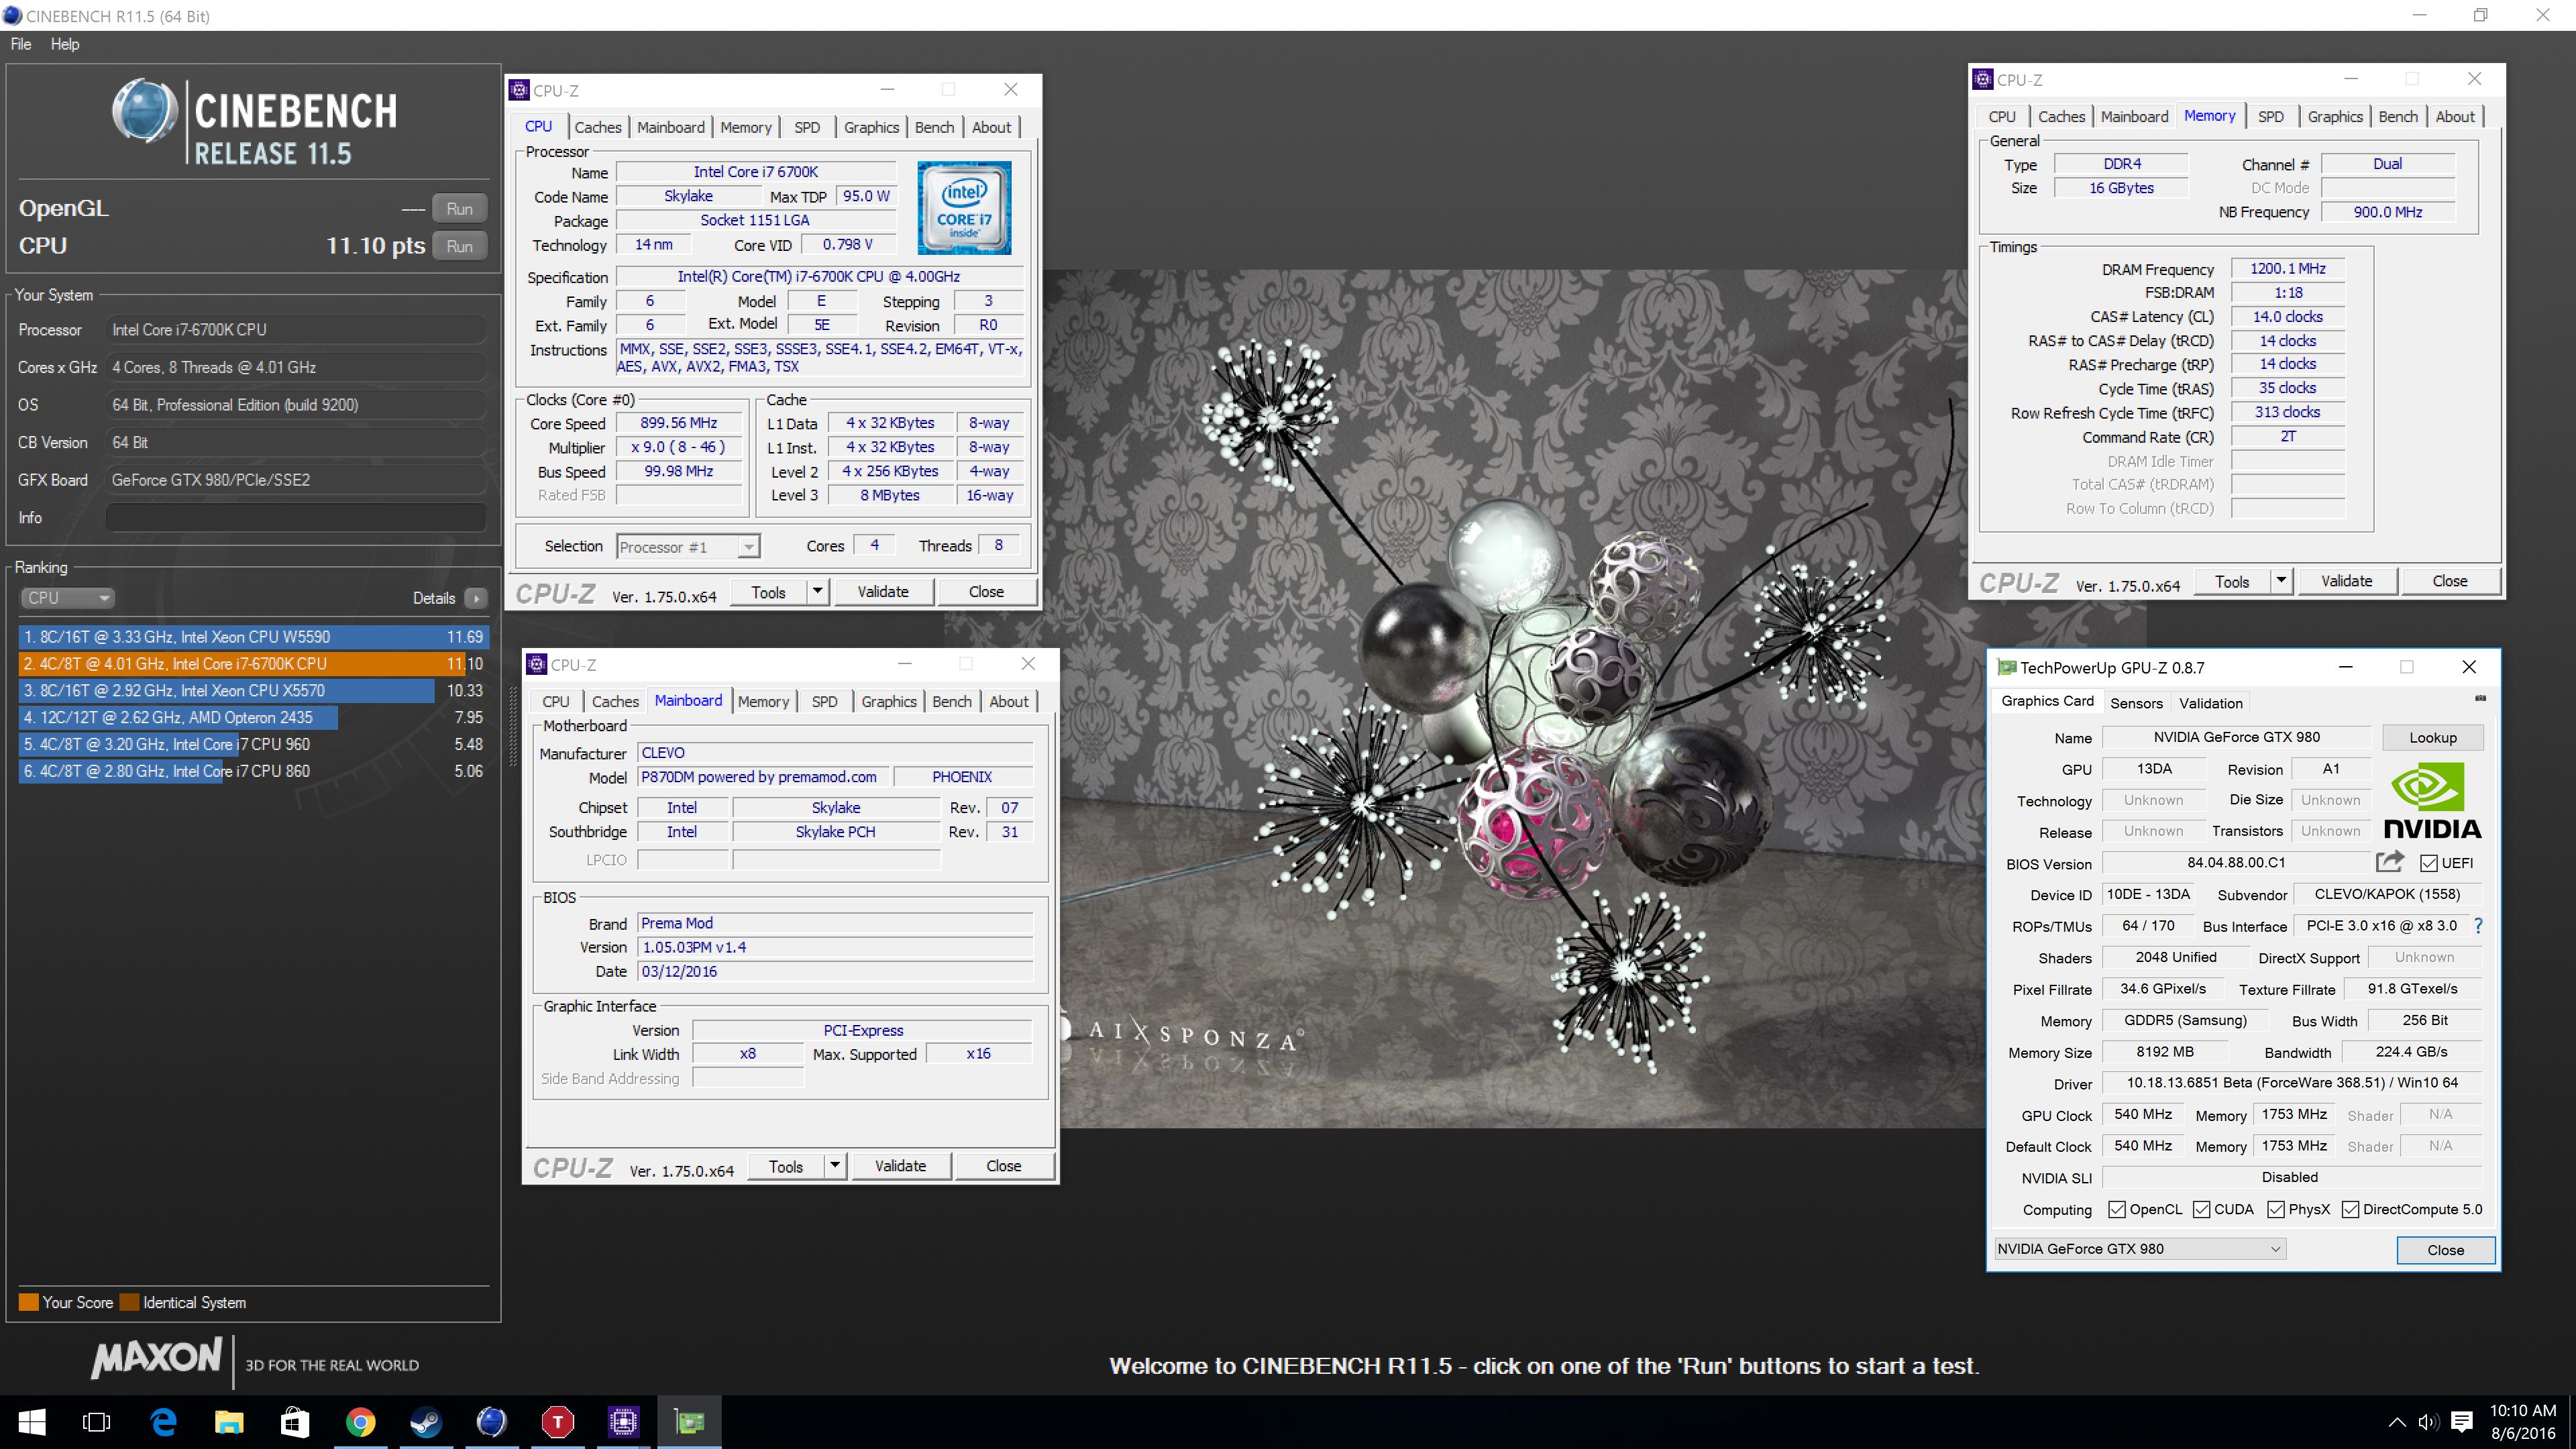
Task: Click the bus interface question mark icon
Action: click(x=2478, y=926)
